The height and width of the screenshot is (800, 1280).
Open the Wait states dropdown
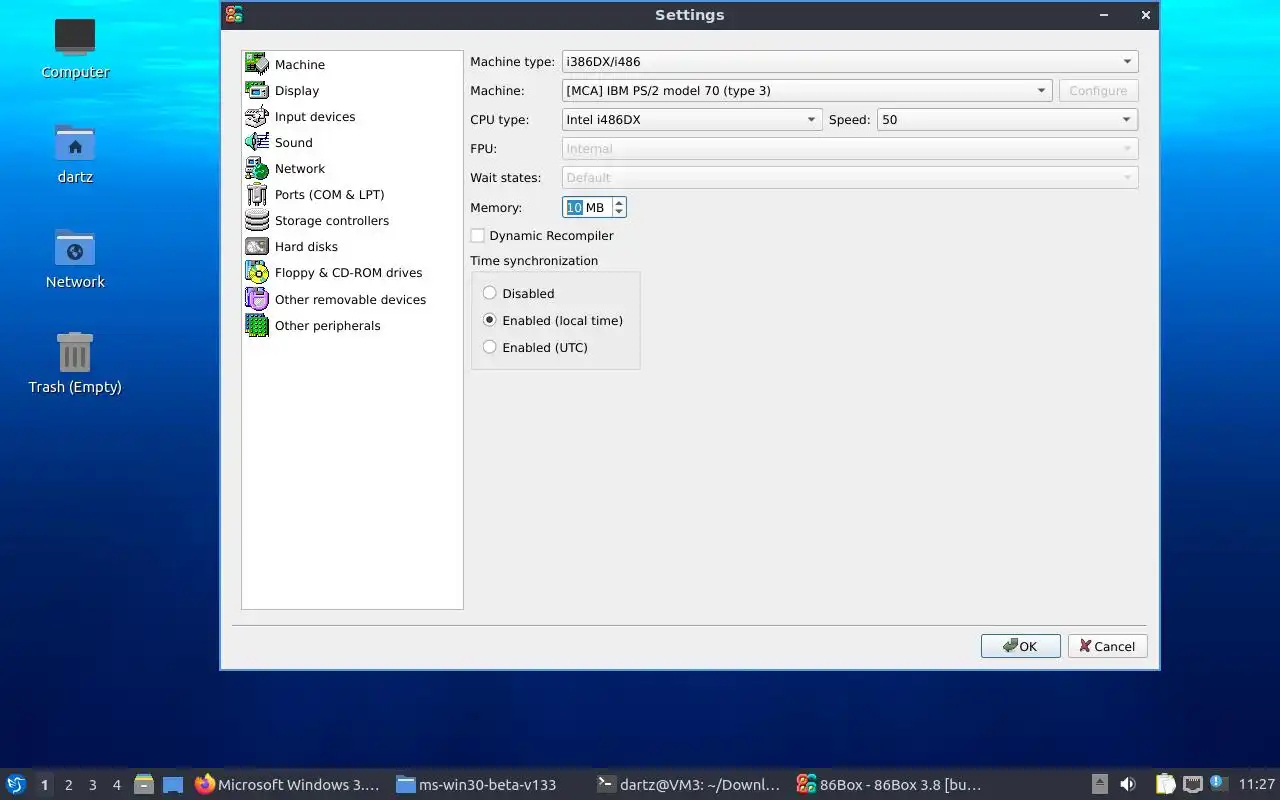tap(850, 177)
